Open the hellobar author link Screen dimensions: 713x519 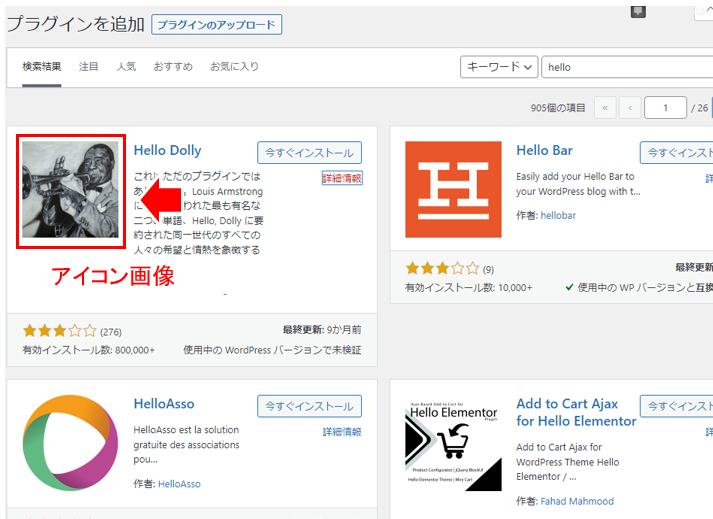pos(558,216)
